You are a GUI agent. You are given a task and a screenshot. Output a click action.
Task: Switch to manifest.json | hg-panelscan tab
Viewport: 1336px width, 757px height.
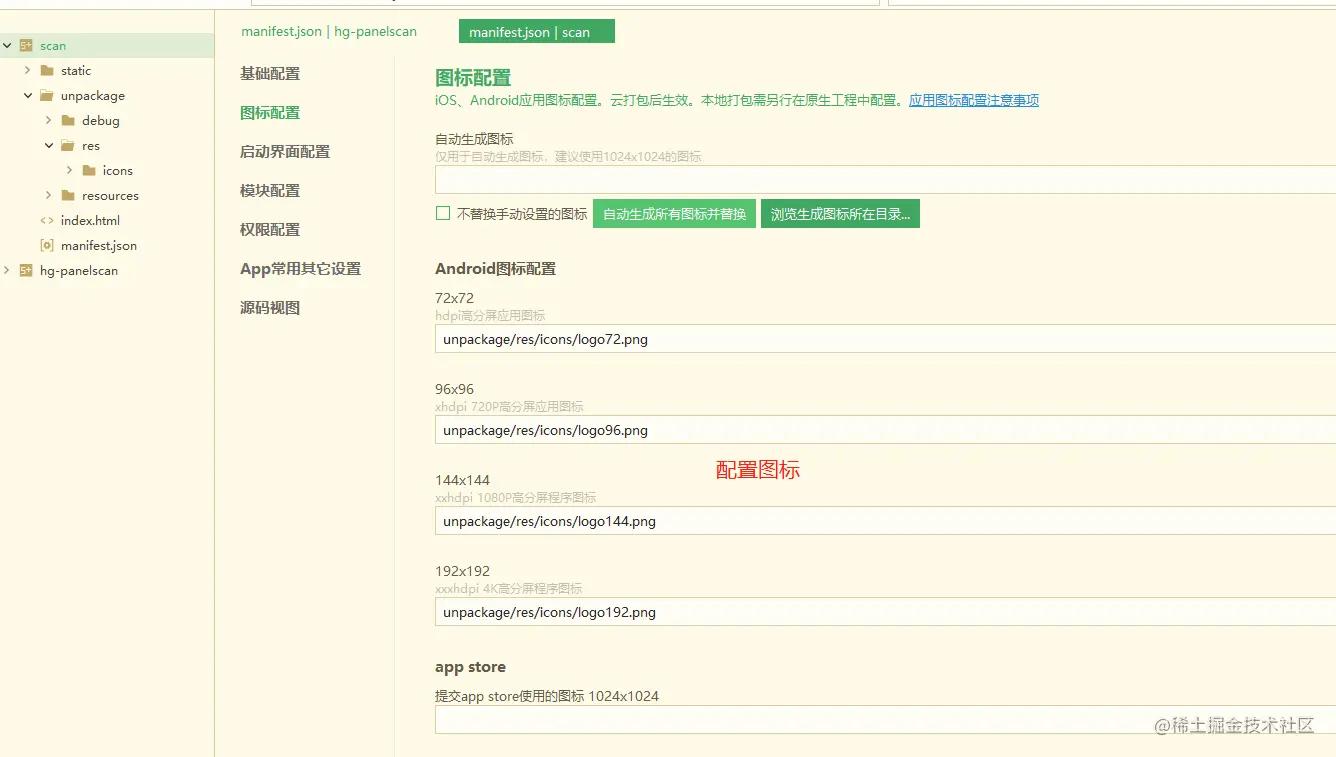coord(329,32)
